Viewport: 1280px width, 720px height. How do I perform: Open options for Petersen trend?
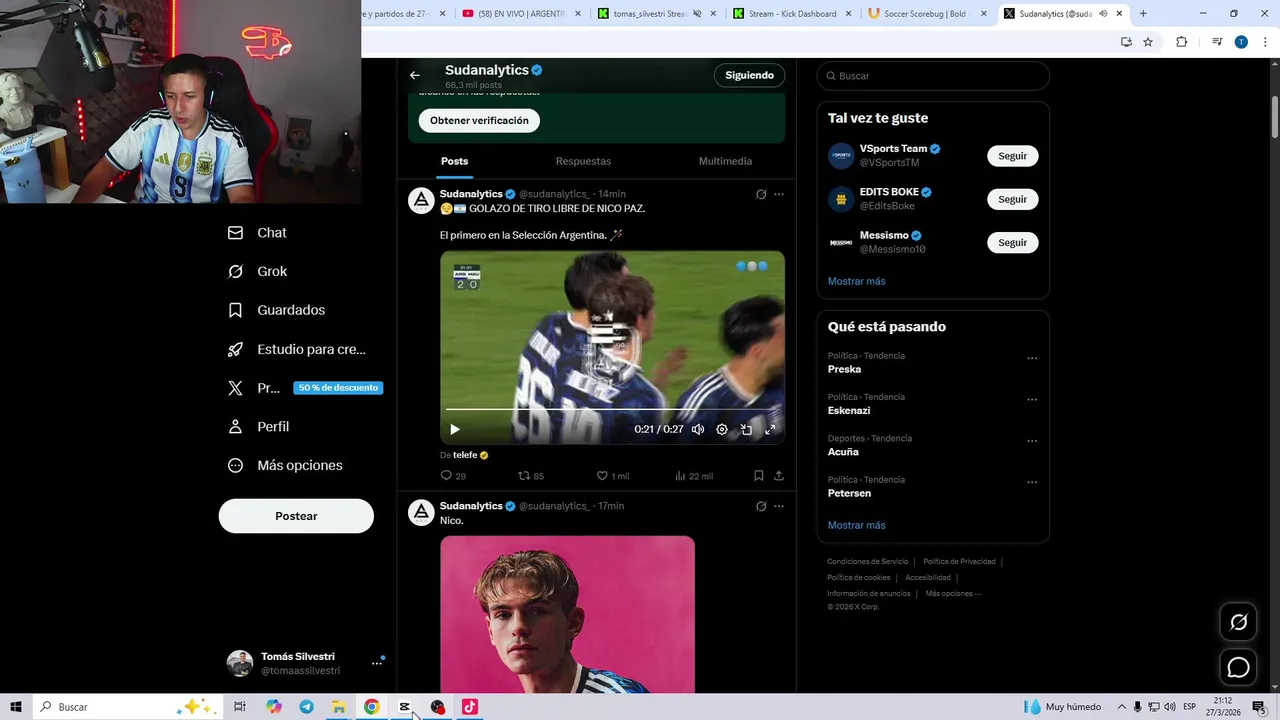point(1032,482)
